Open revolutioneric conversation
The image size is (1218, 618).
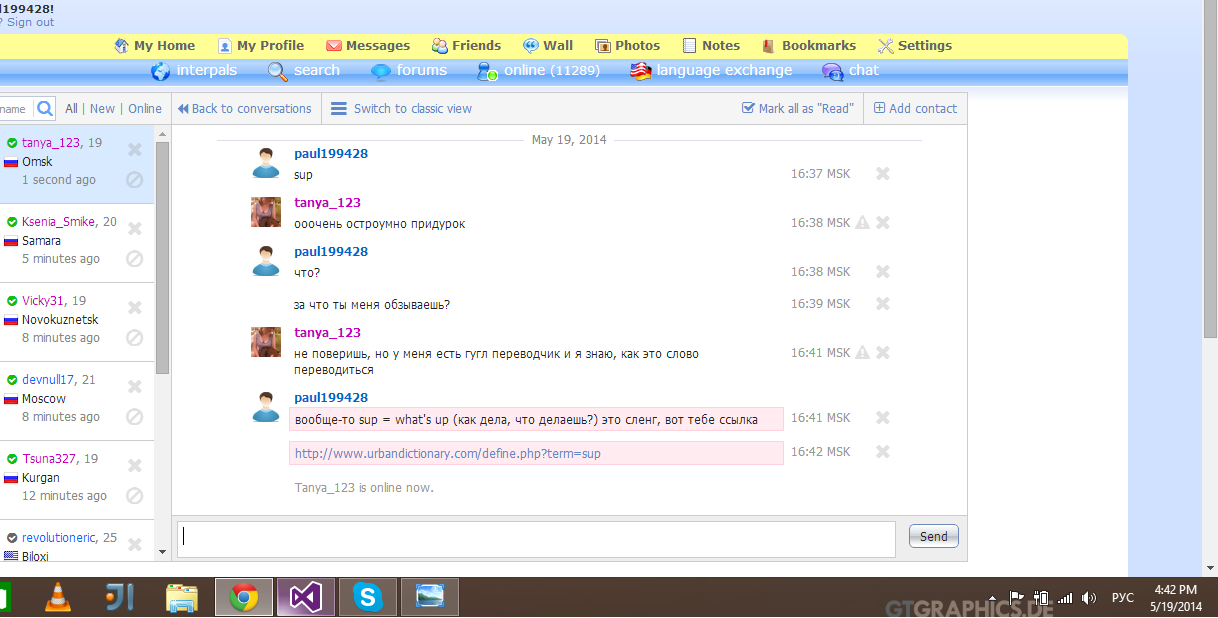(77, 542)
